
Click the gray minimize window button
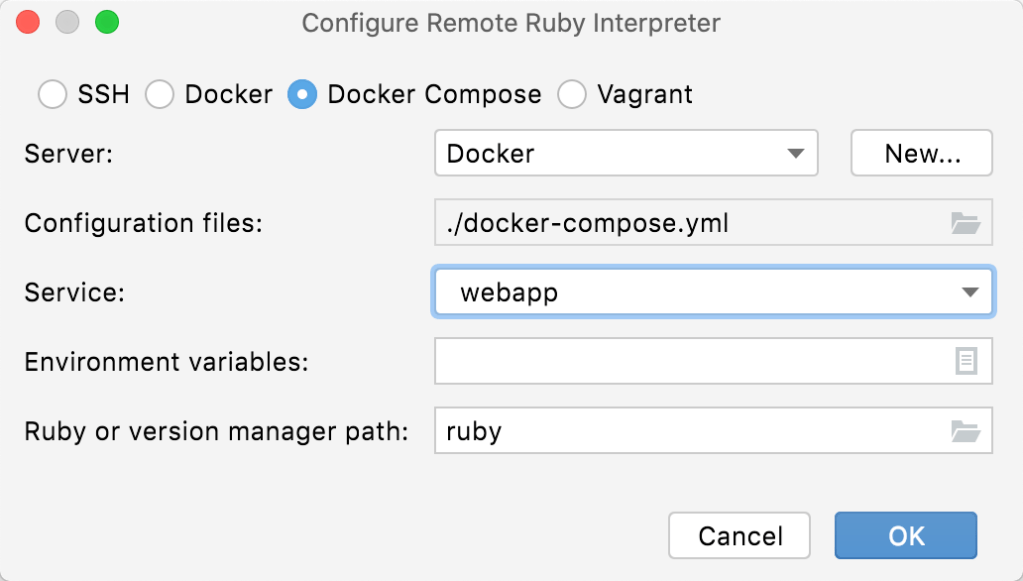(x=67, y=21)
